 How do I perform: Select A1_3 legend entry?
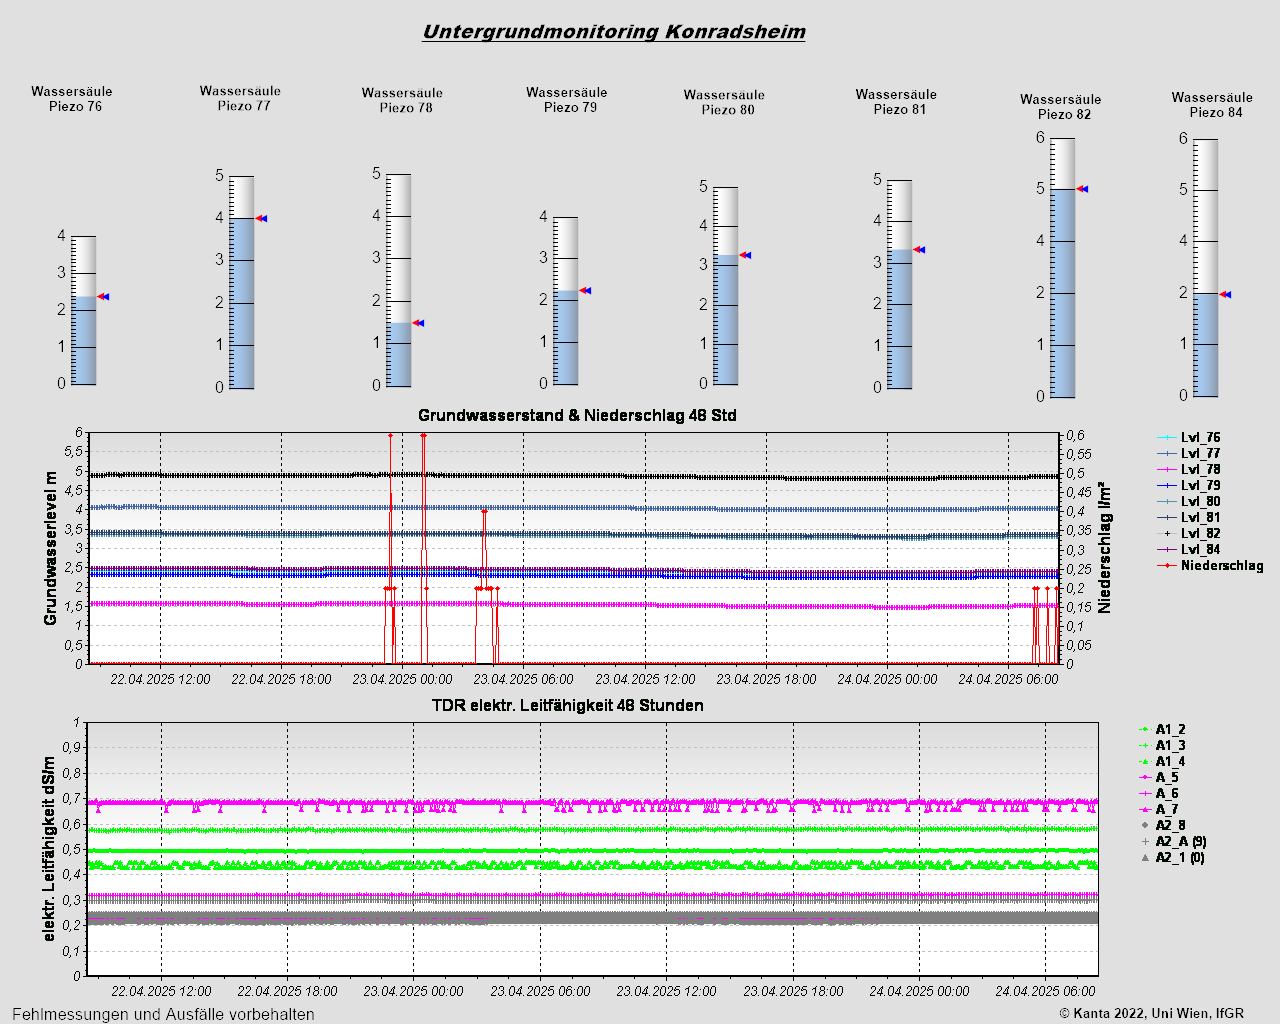[x=1162, y=746]
